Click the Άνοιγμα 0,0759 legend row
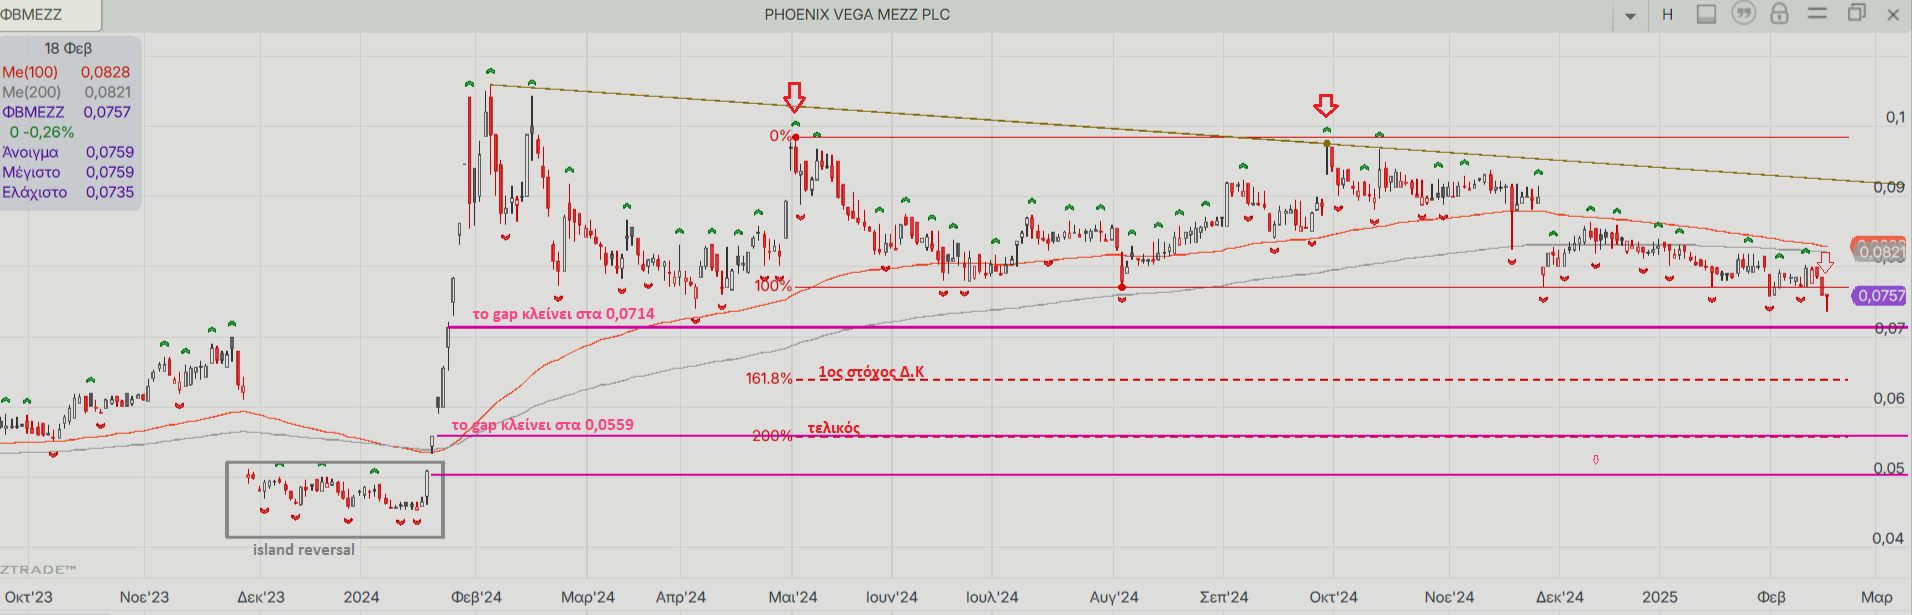1912x615 pixels. point(68,152)
